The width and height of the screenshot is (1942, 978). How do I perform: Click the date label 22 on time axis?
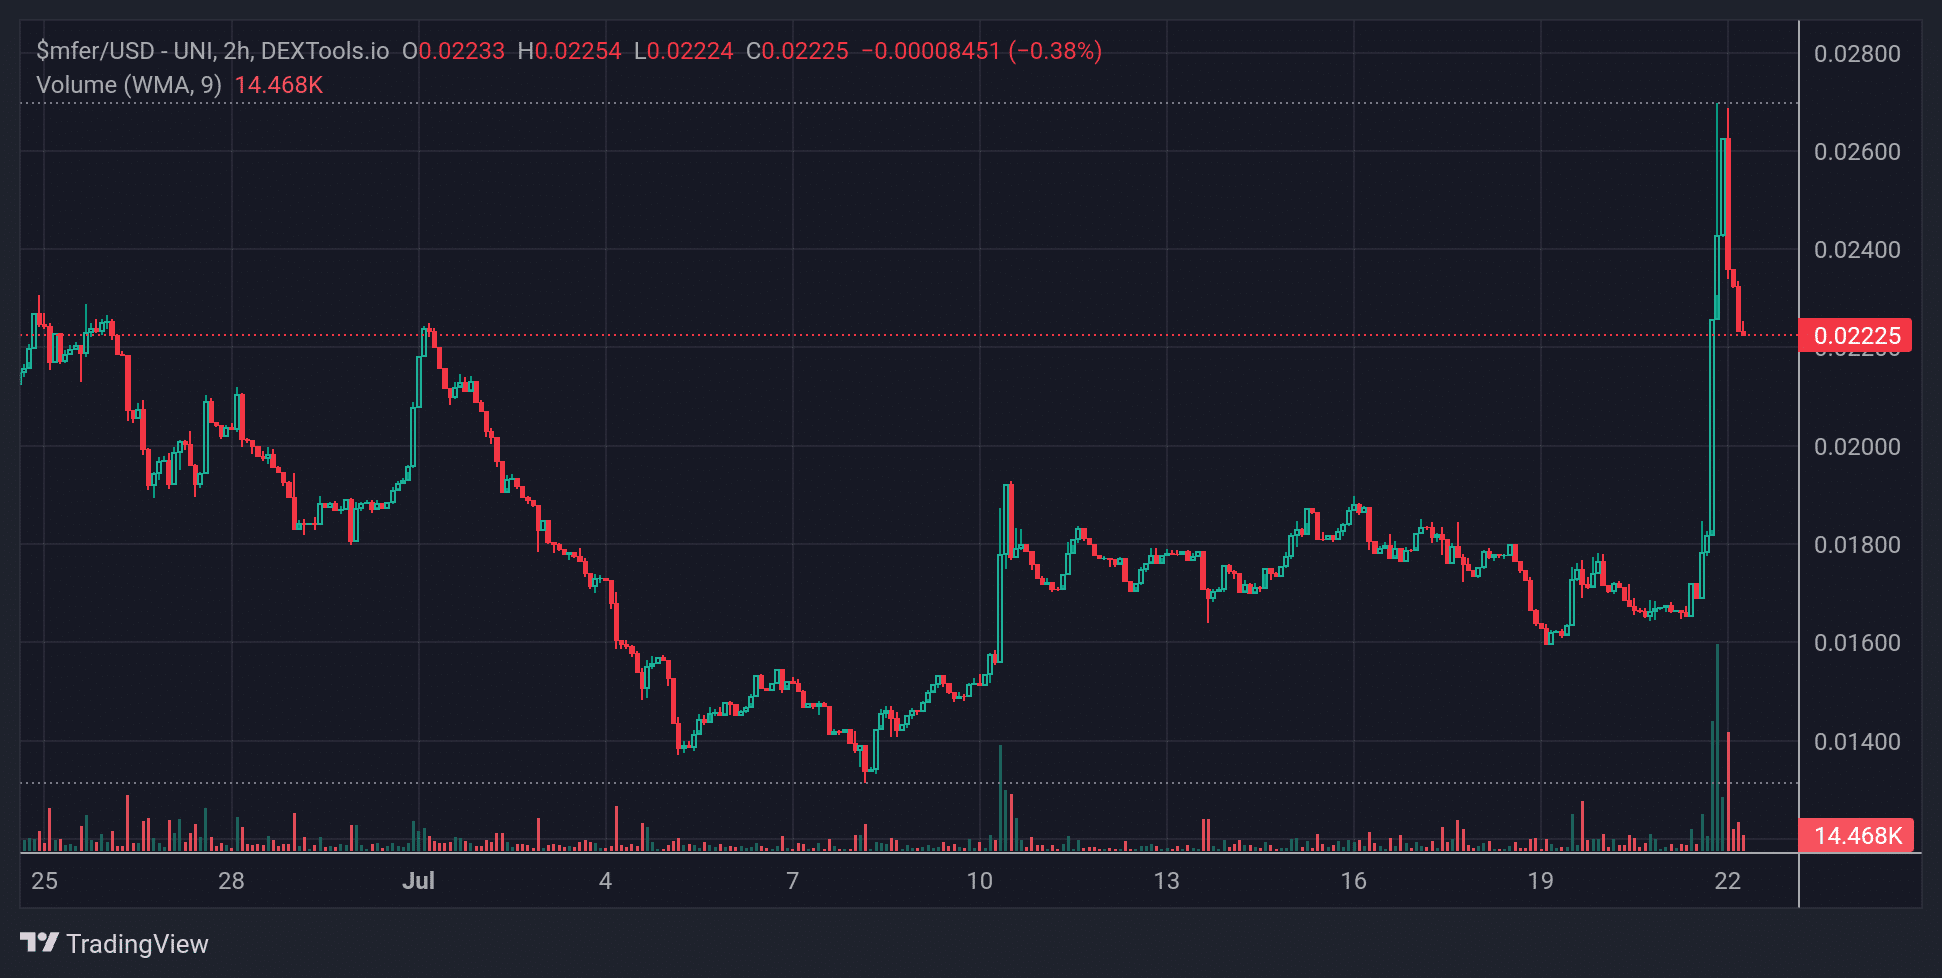click(1727, 881)
